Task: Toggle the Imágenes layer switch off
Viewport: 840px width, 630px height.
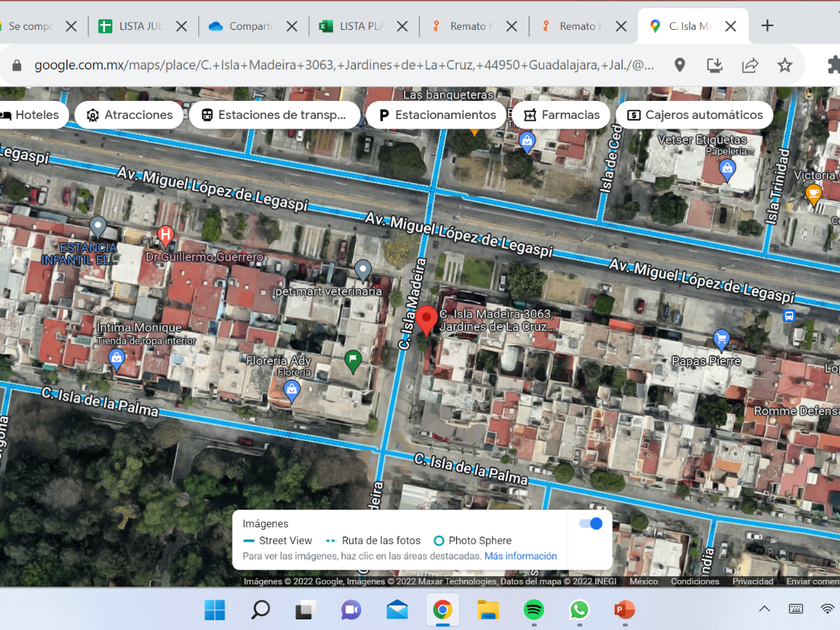Action: tap(591, 523)
